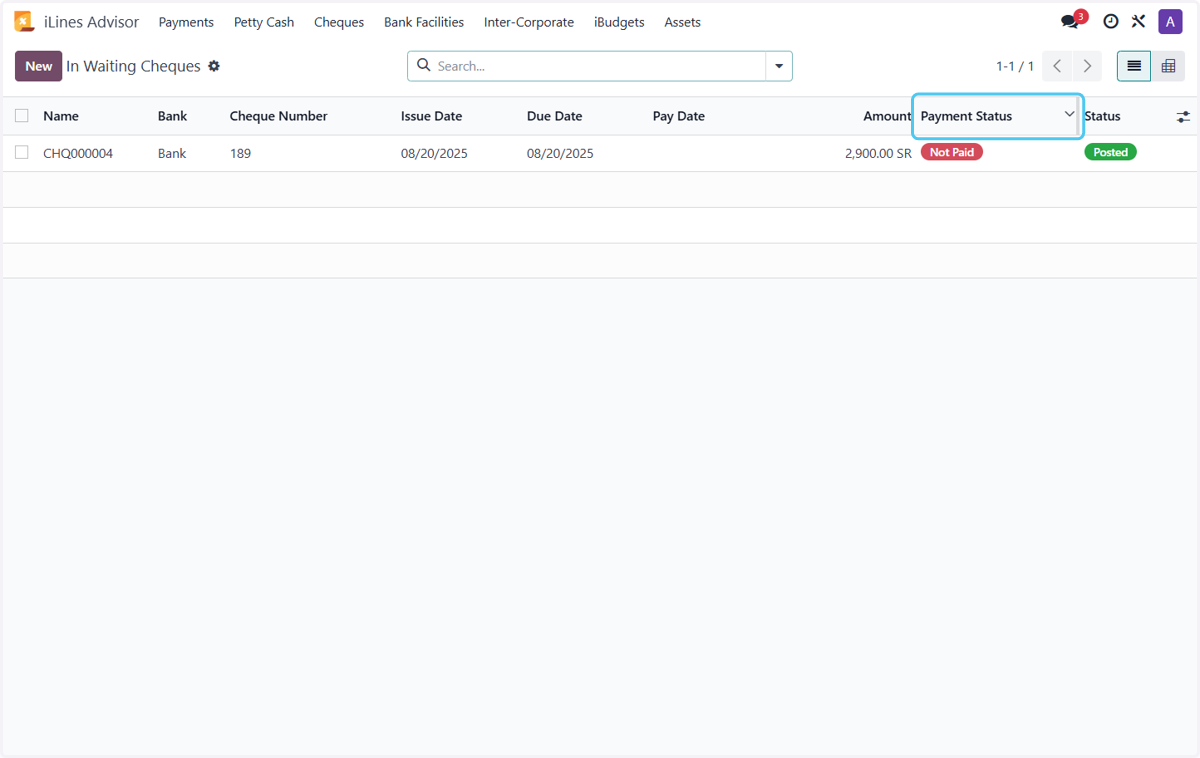
Task: Open the Cheques menu
Action: [x=339, y=22]
